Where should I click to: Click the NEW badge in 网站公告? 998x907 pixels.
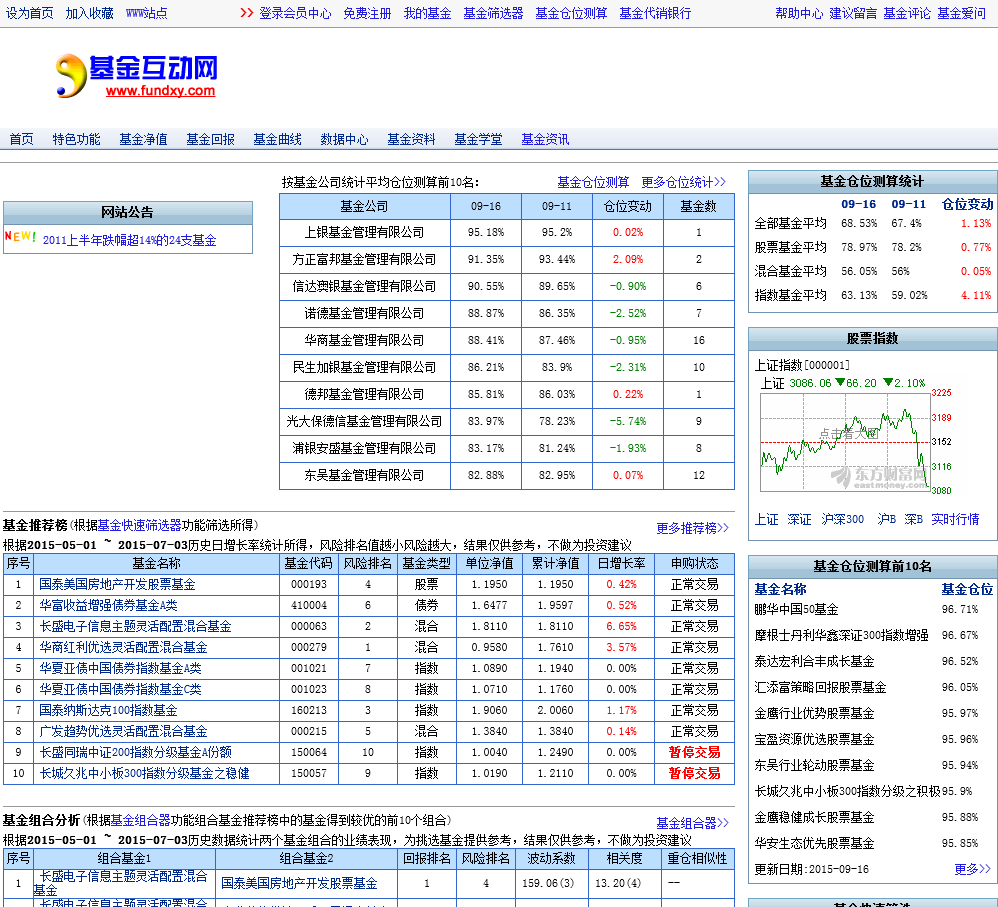tap(20, 236)
